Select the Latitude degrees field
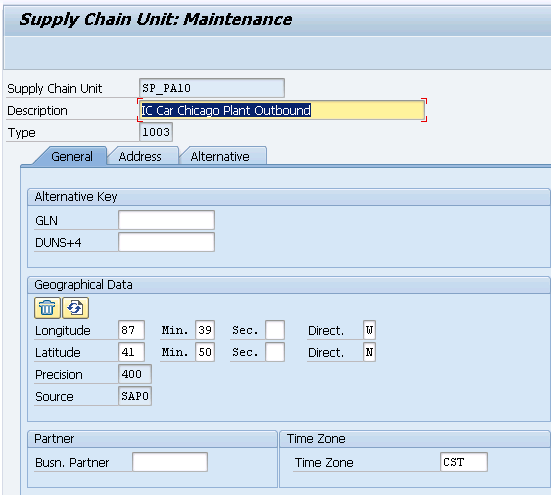 131,352
